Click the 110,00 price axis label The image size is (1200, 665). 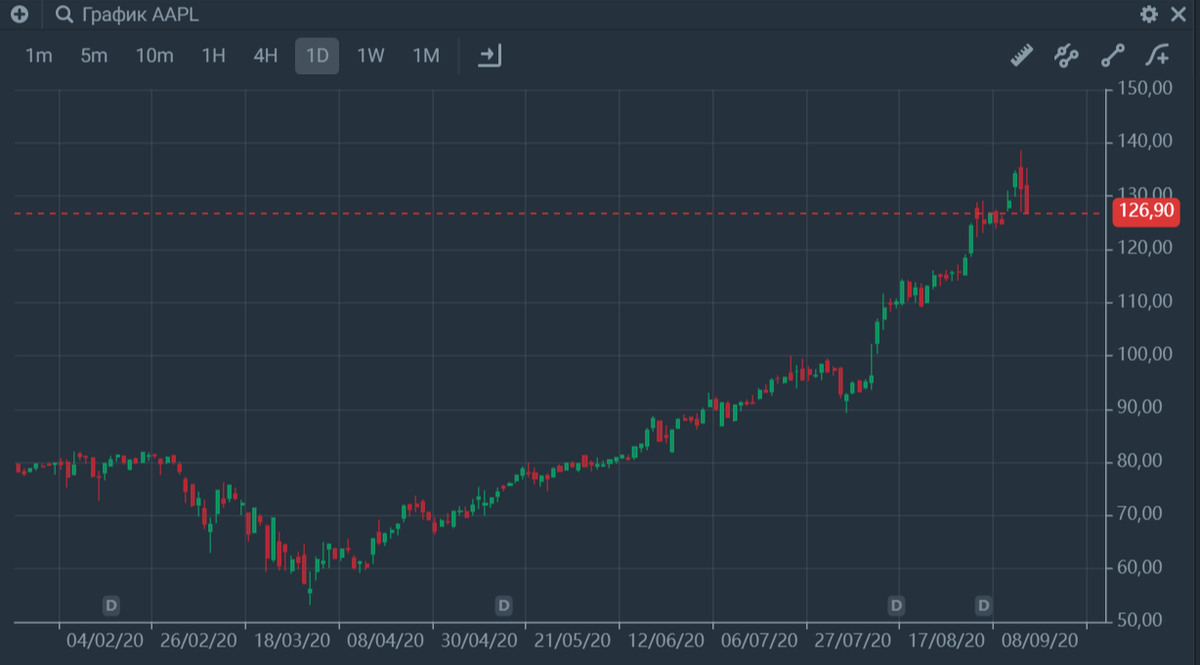click(x=1145, y=301)
